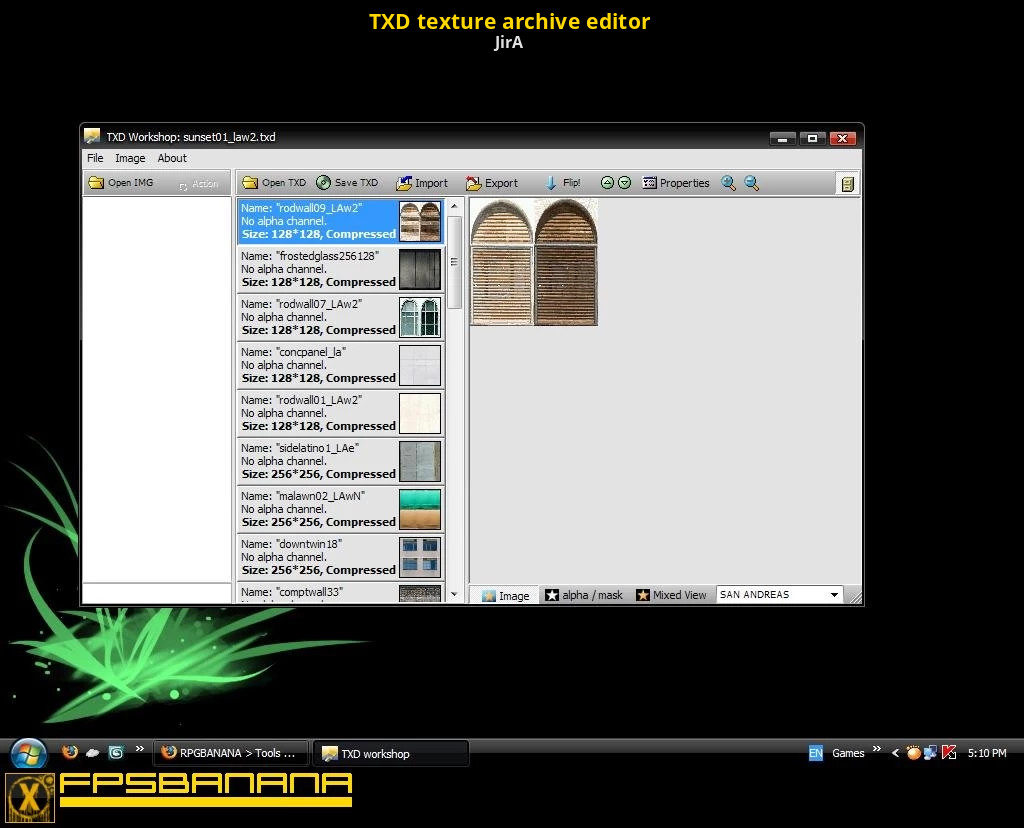1024x828 pixels.
Task: Import a texture using the Import icon
Action: (x=422, y=183)
